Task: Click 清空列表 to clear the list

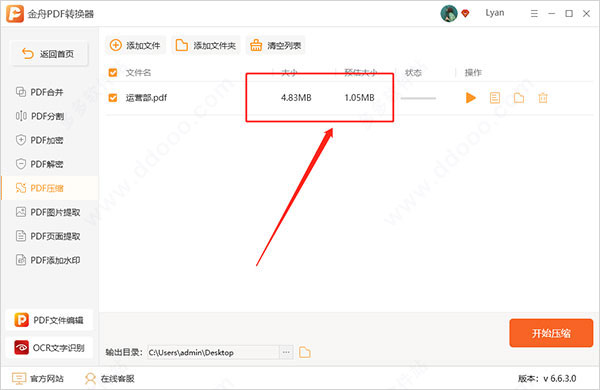Action: [x=275, y=46]
